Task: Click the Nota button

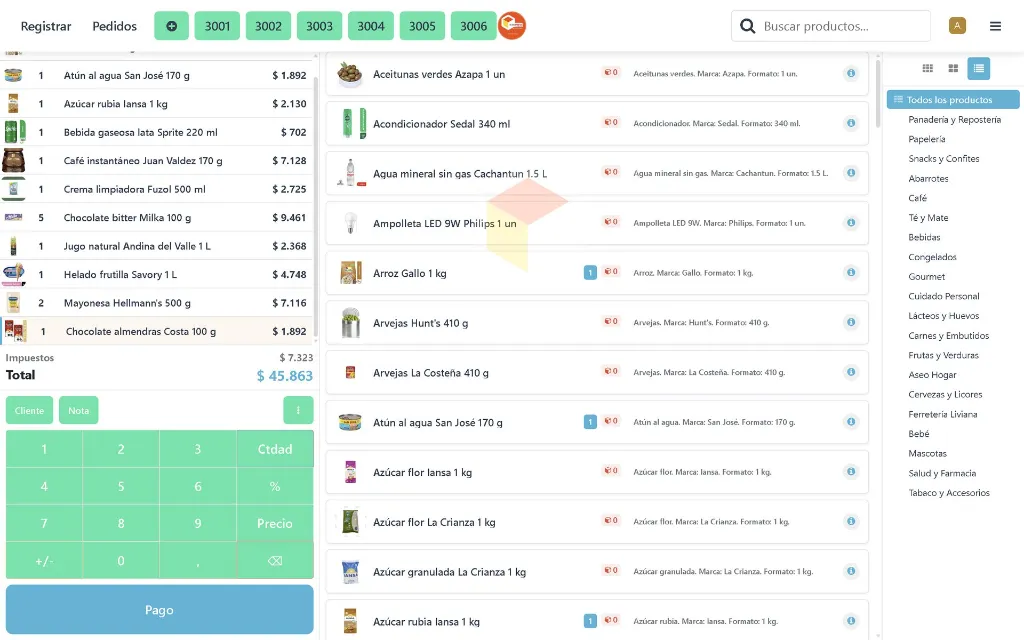Action: (78, 410)
